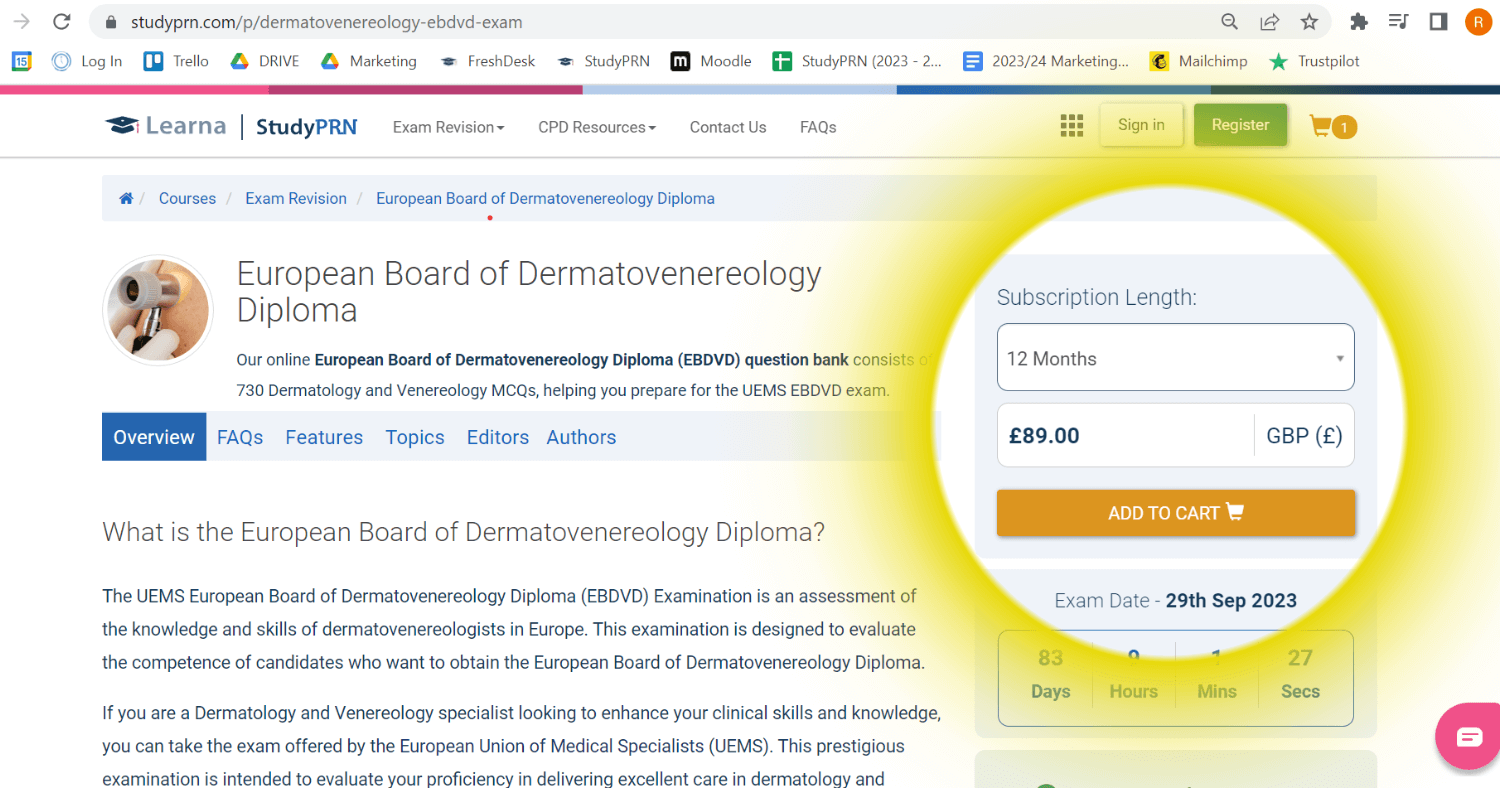Toggle the browser side panel icon
The width and height of the screenshot is (1500, 788).
pos(1438,22)
